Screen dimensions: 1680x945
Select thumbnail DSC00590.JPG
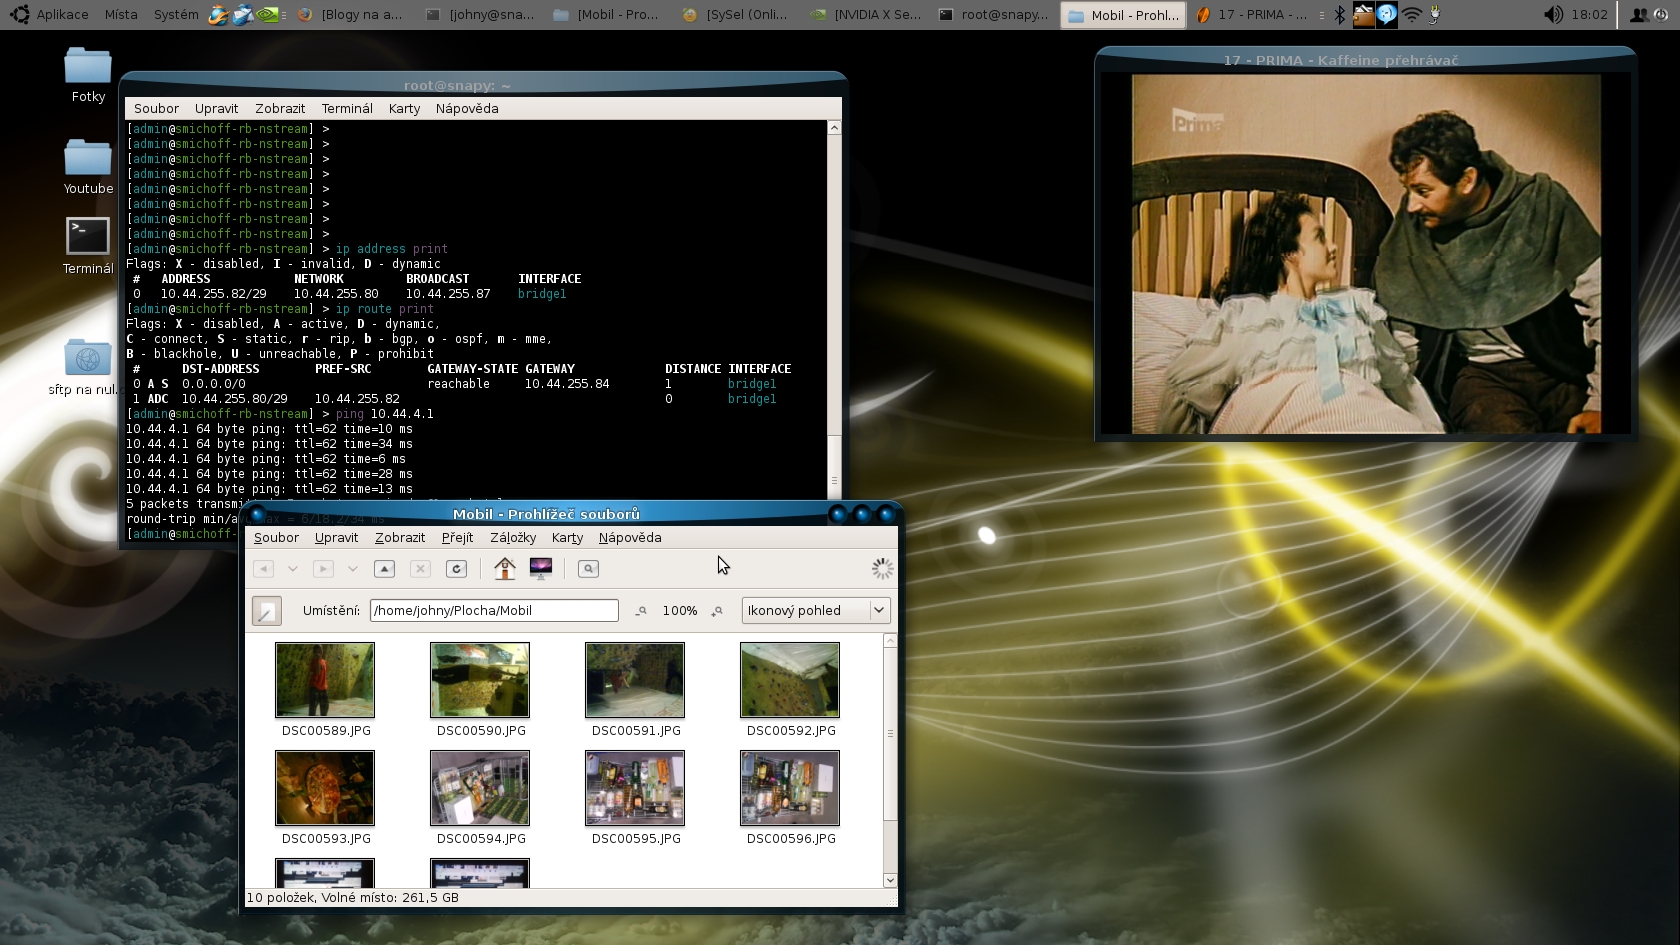pos(480,680)
